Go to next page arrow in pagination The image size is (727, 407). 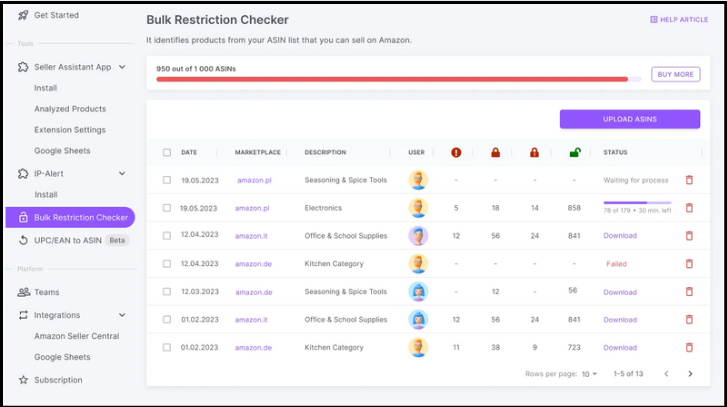click(x=690, y=374)
